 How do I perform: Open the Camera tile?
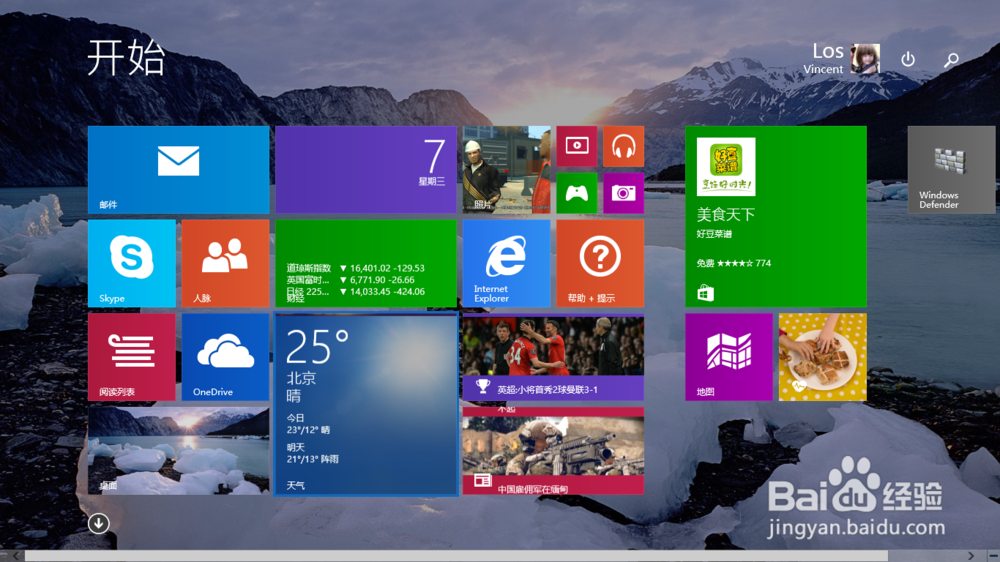(x=624, y=193)
